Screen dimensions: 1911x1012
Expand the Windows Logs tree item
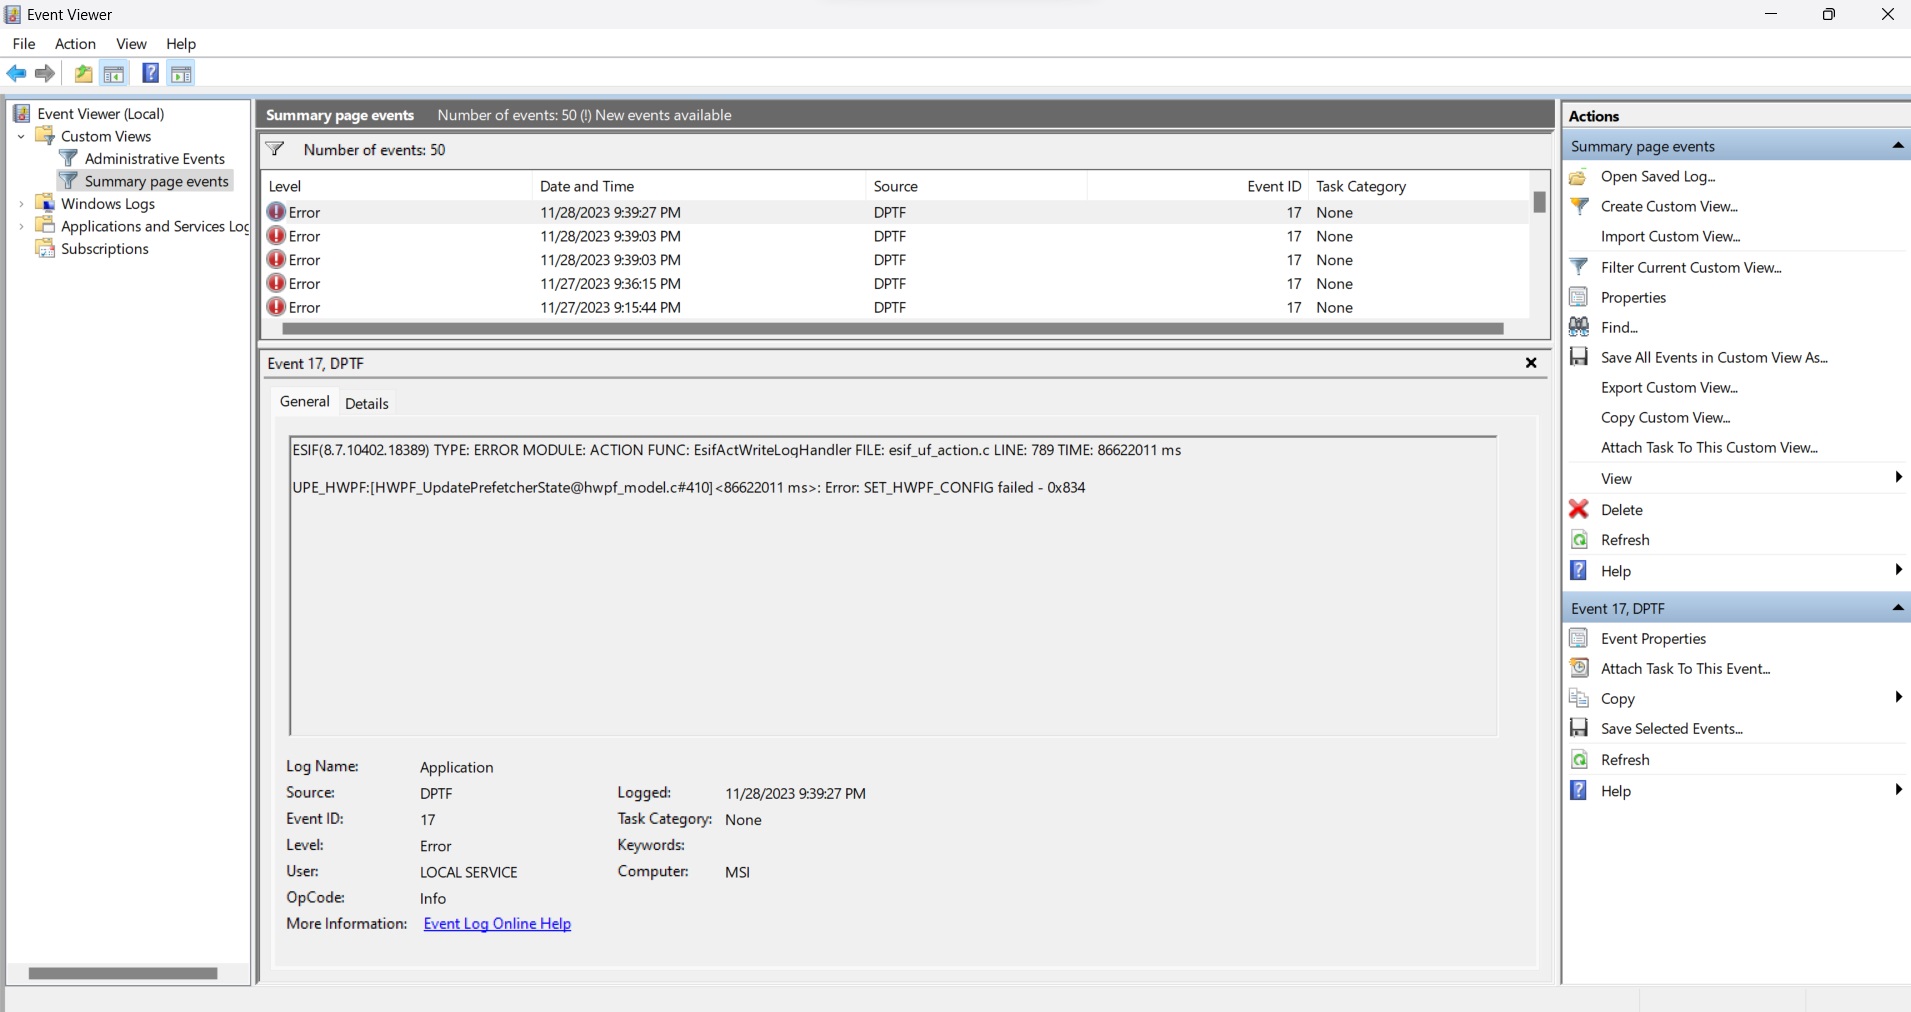(22, 203)
